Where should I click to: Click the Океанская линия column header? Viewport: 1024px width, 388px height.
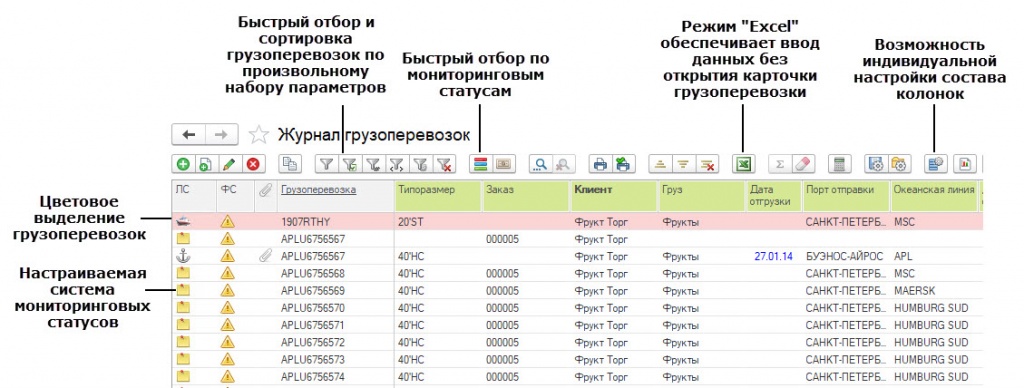[934, 195]
